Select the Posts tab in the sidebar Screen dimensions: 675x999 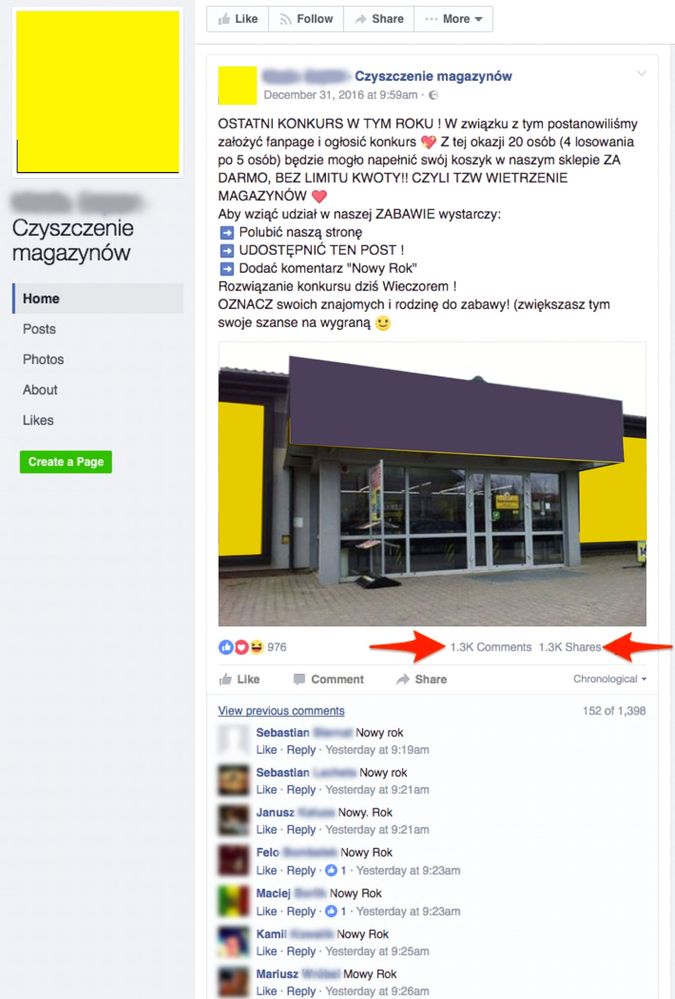pyautogui.click(x=40, y=329)
